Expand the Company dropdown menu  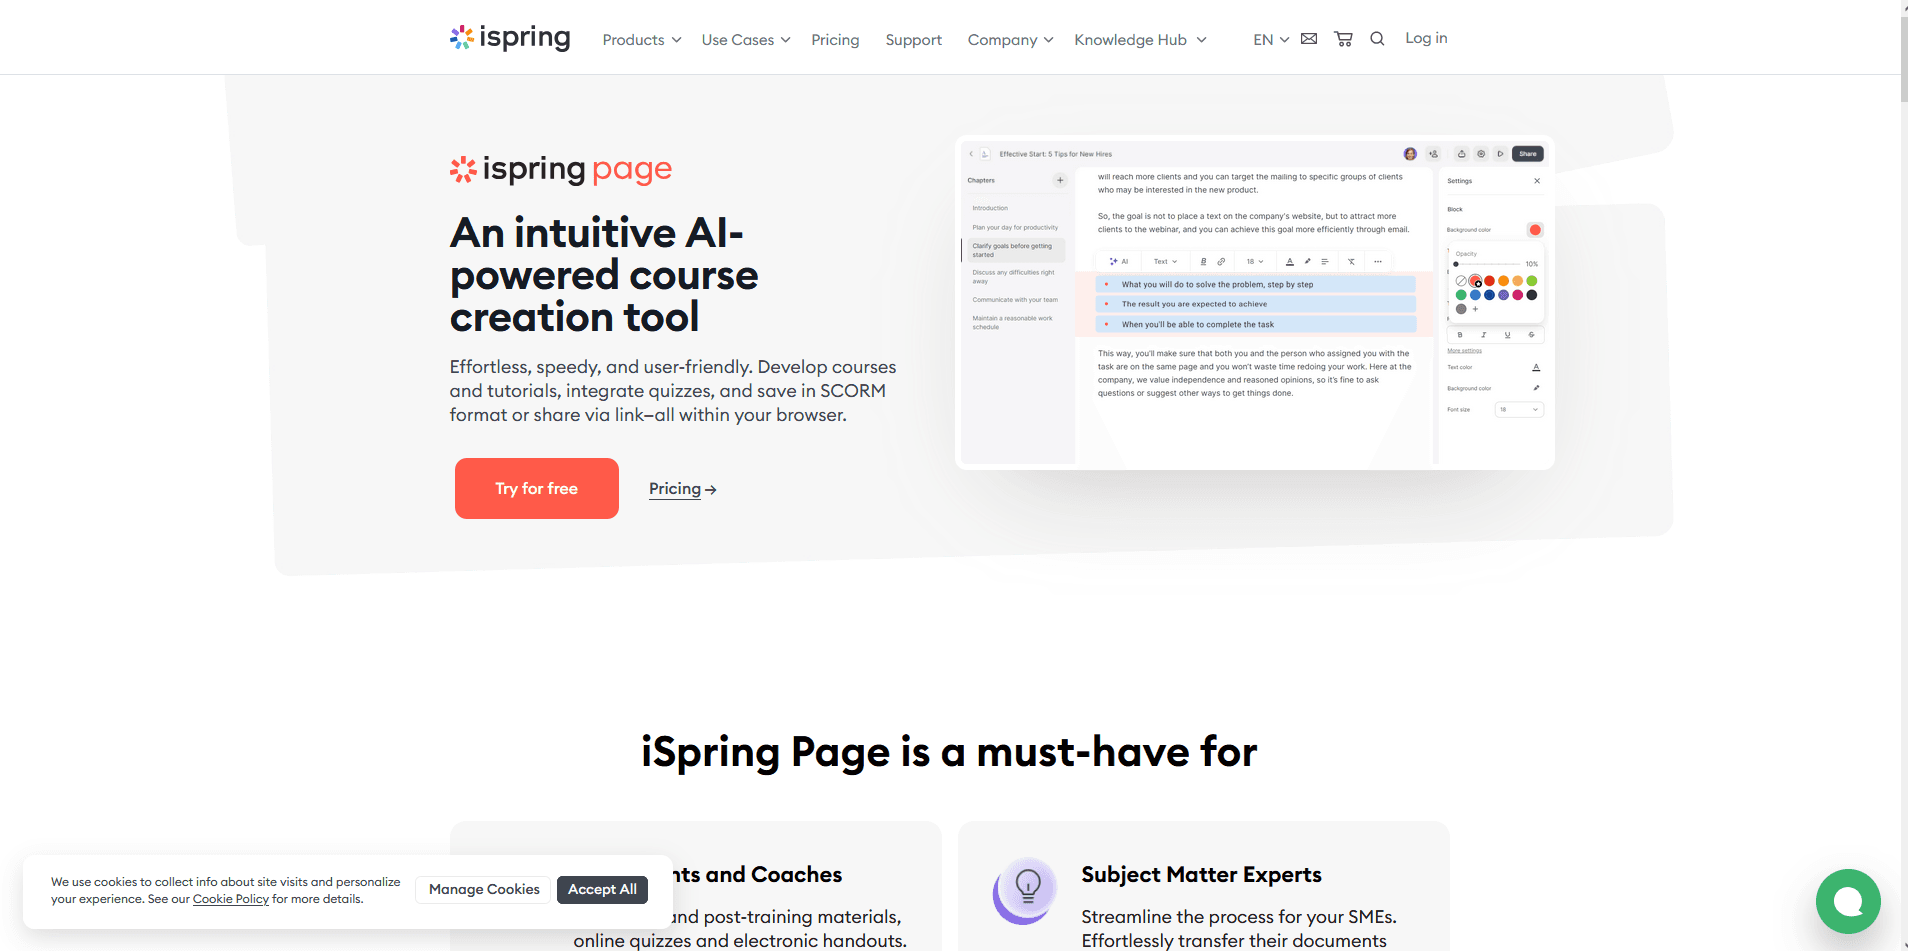point(1010,40)
